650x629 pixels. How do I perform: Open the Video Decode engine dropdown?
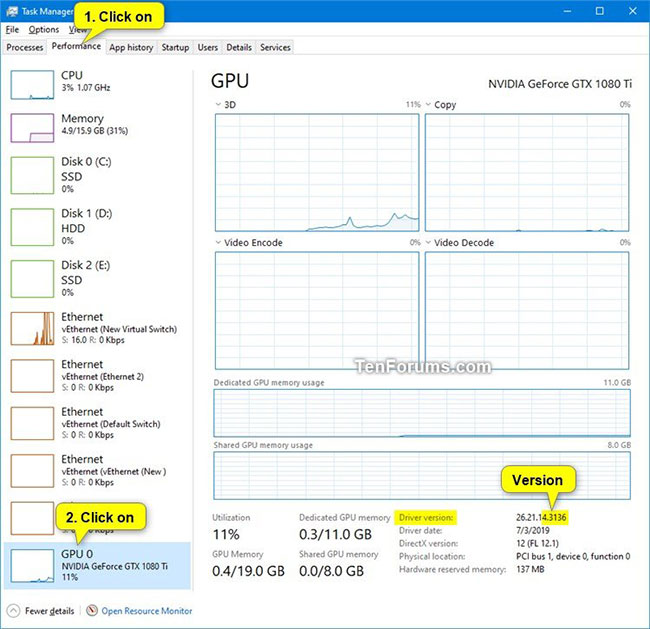pos(428,243)
